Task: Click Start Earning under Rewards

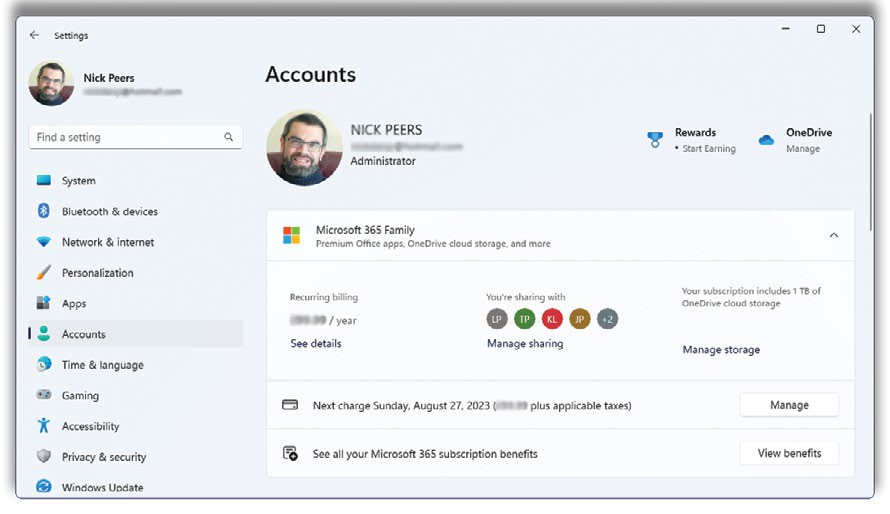Action: click(708, 149)
